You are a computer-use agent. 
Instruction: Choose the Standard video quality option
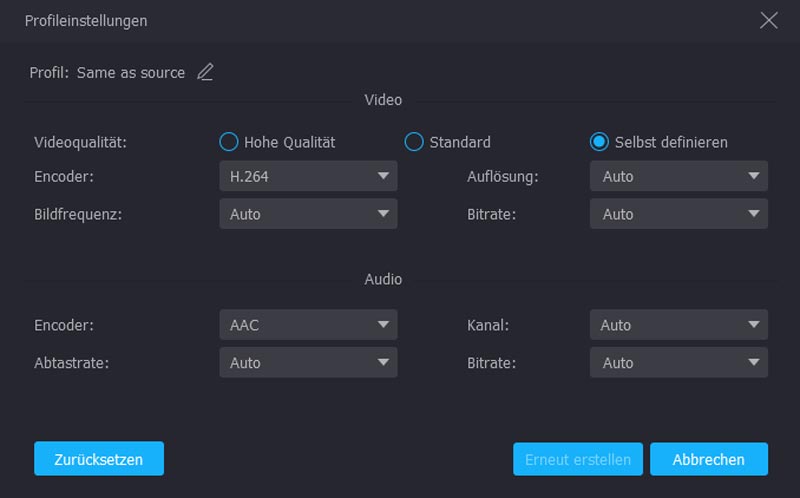pos(414,142)
